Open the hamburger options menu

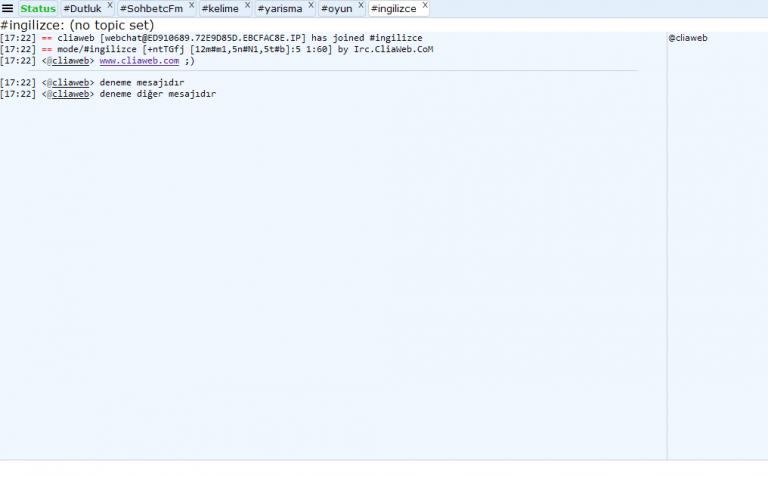8,8
